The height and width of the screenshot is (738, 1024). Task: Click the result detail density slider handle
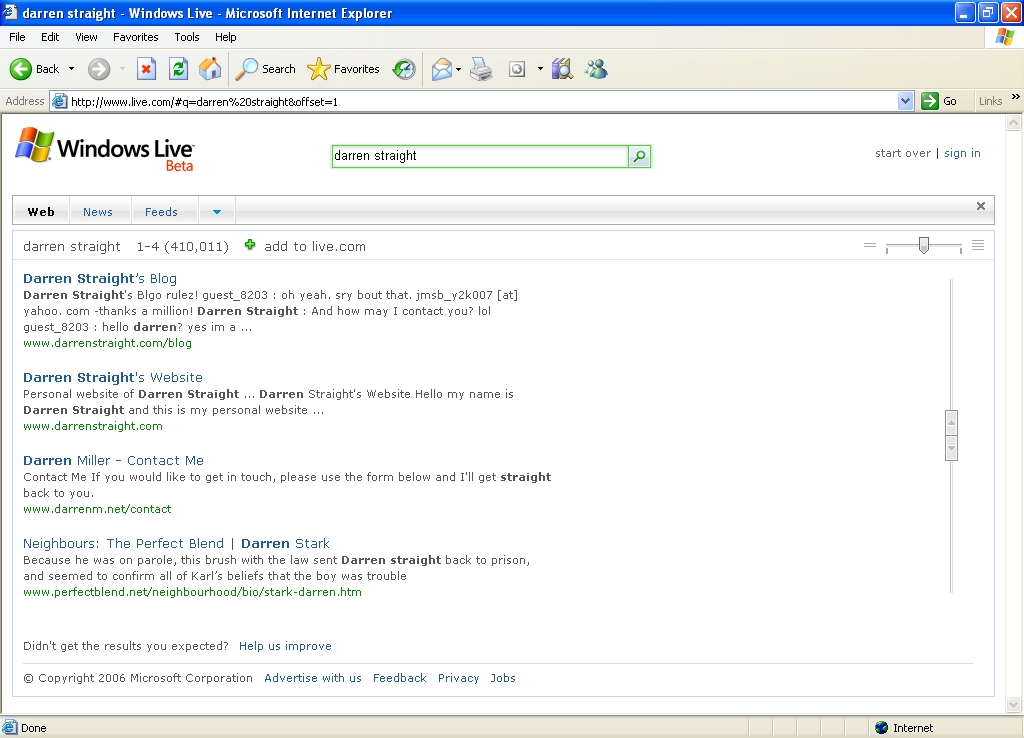[x=924, y=245]
